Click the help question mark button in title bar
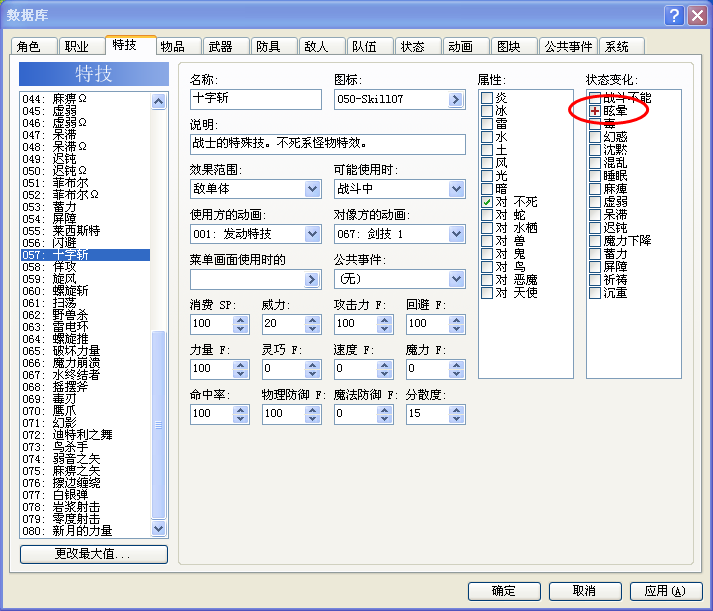 (x=674, y=15)
